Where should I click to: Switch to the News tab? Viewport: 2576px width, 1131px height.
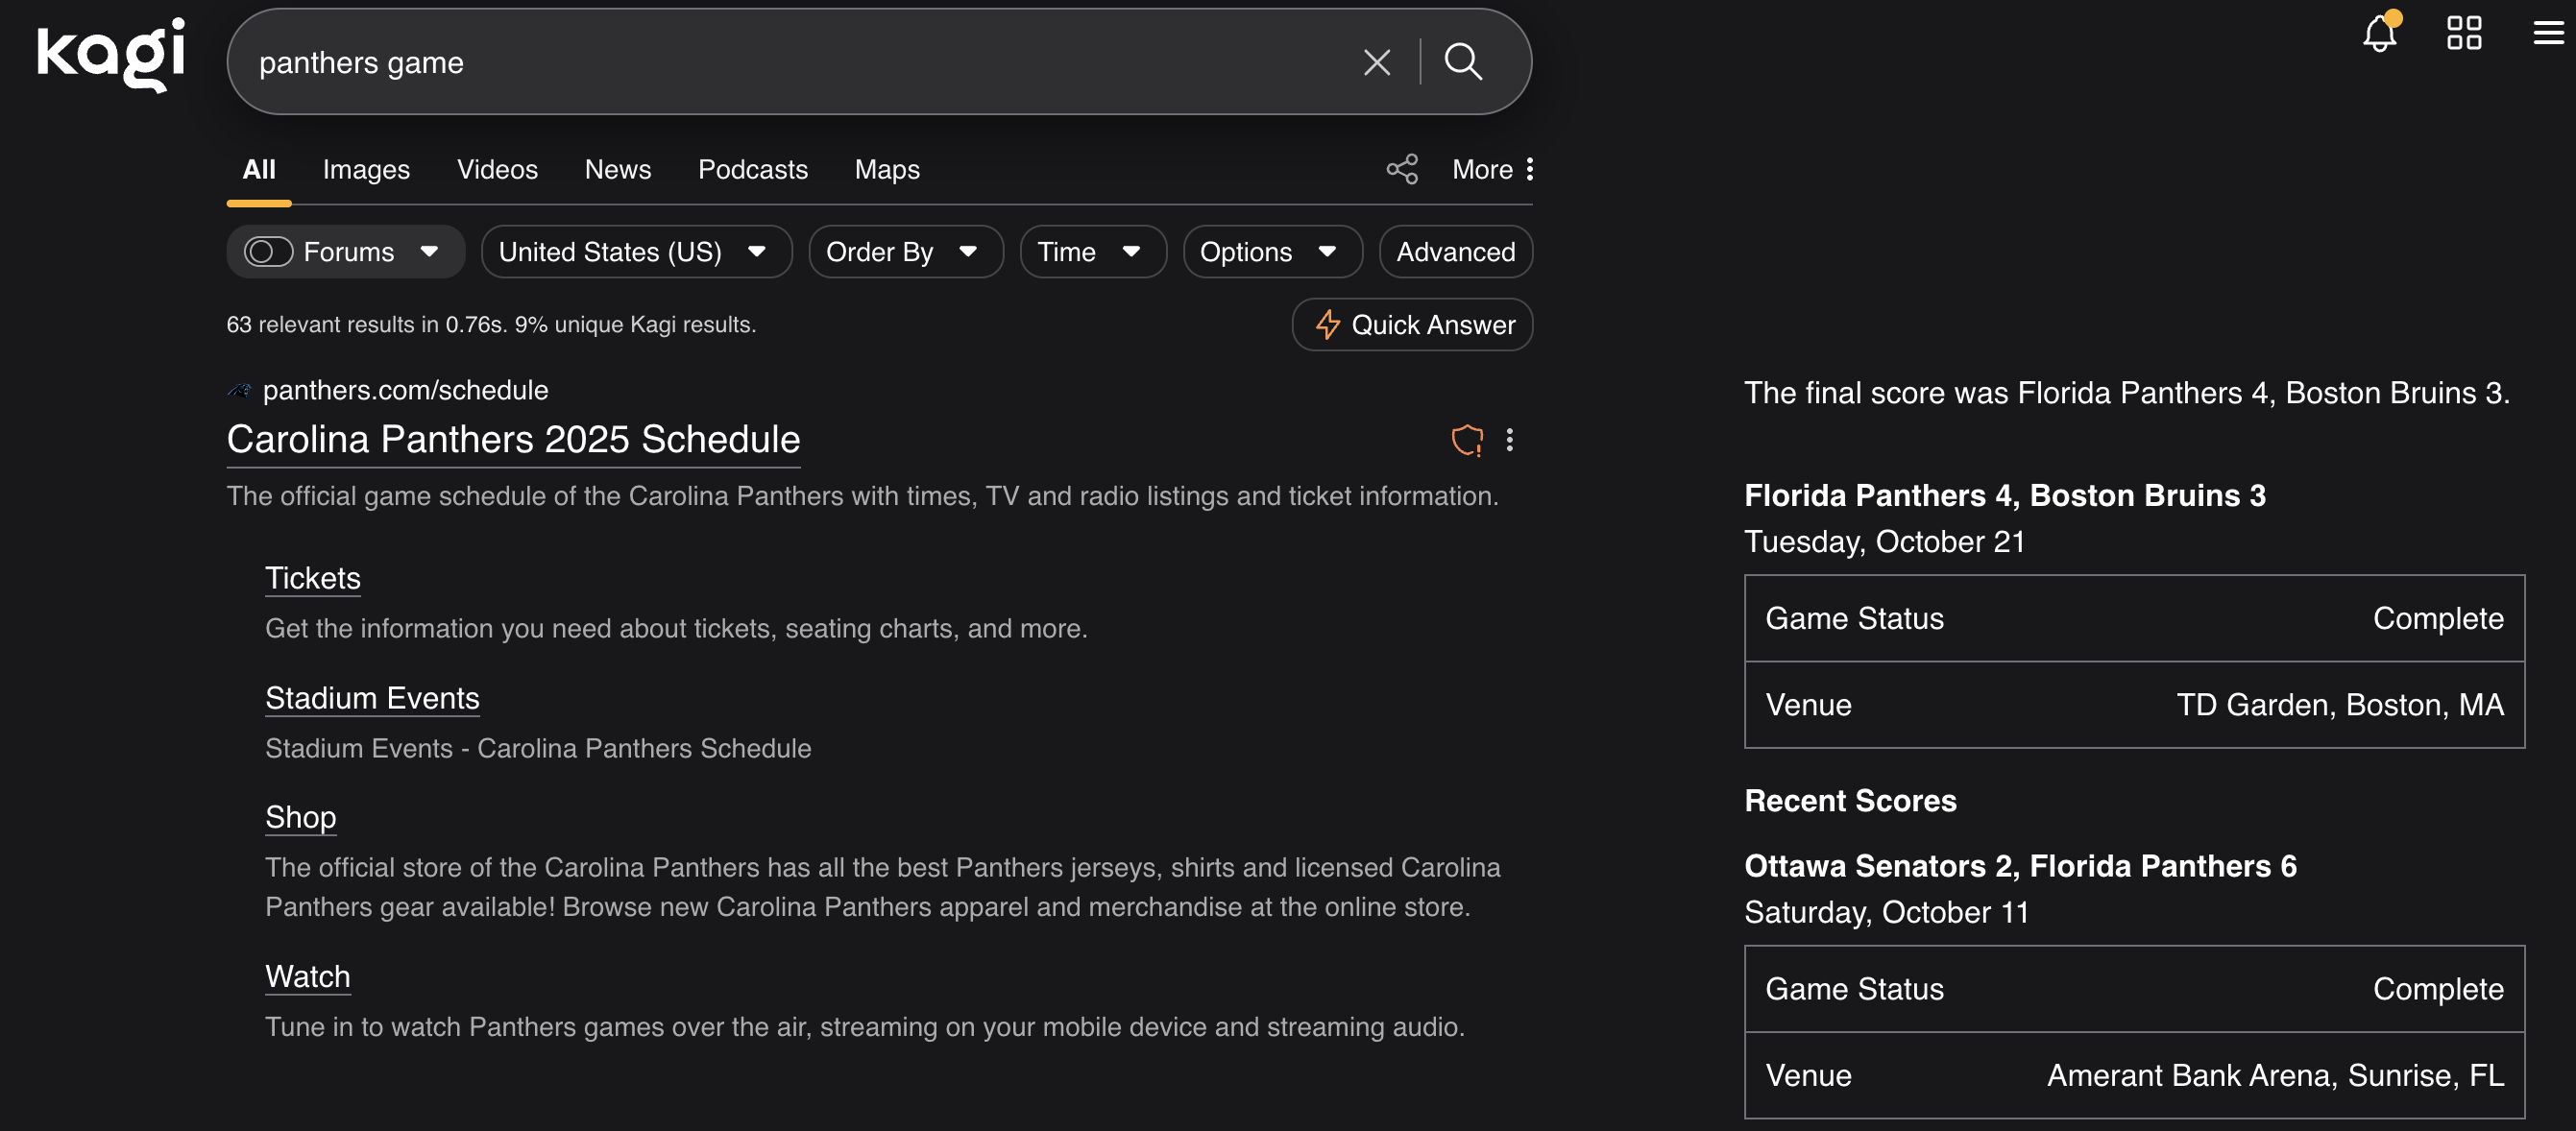(x=617, y=170)
